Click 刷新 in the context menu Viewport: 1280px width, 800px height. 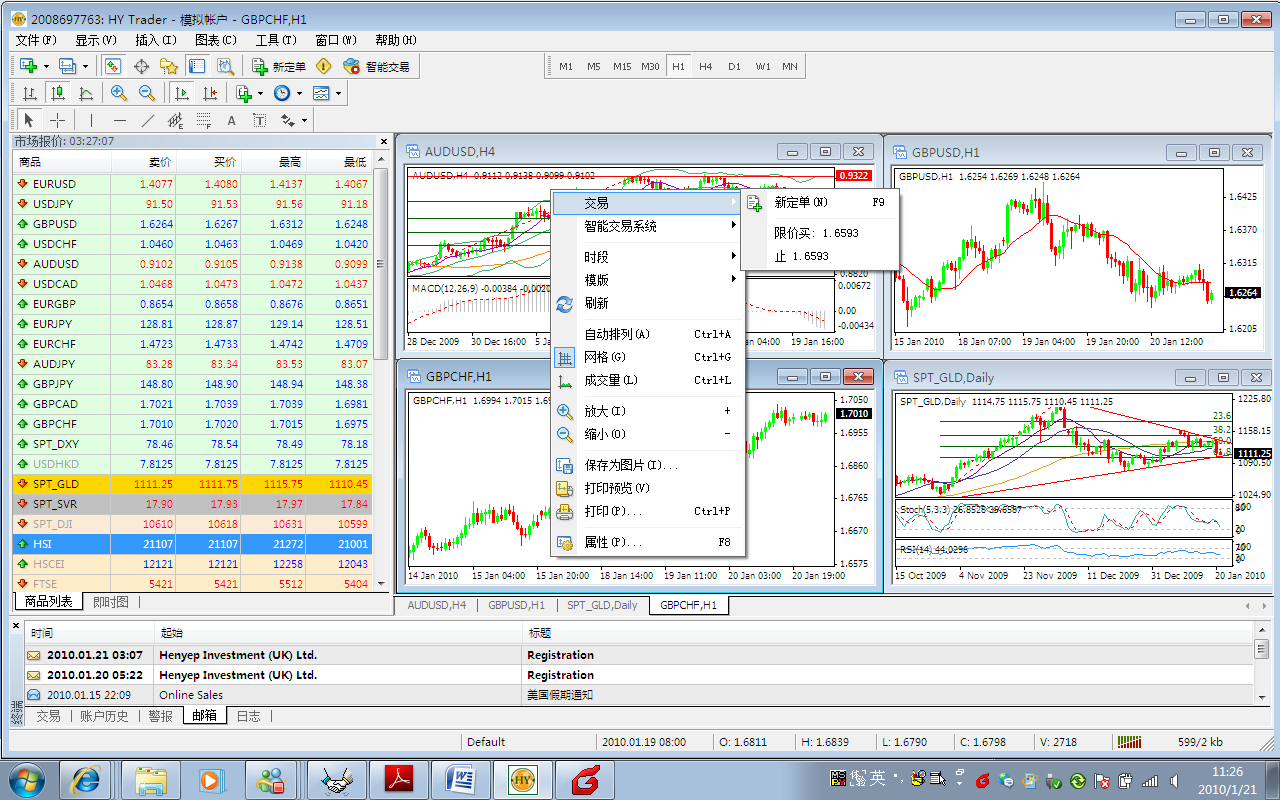tap(648, 303)
